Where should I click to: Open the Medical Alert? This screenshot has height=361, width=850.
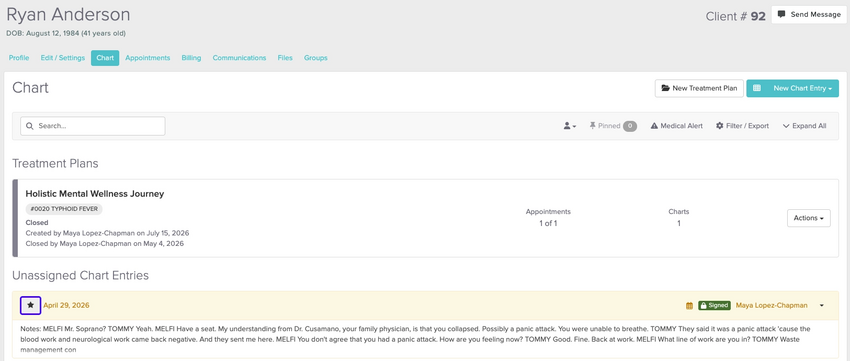(676, 126)
